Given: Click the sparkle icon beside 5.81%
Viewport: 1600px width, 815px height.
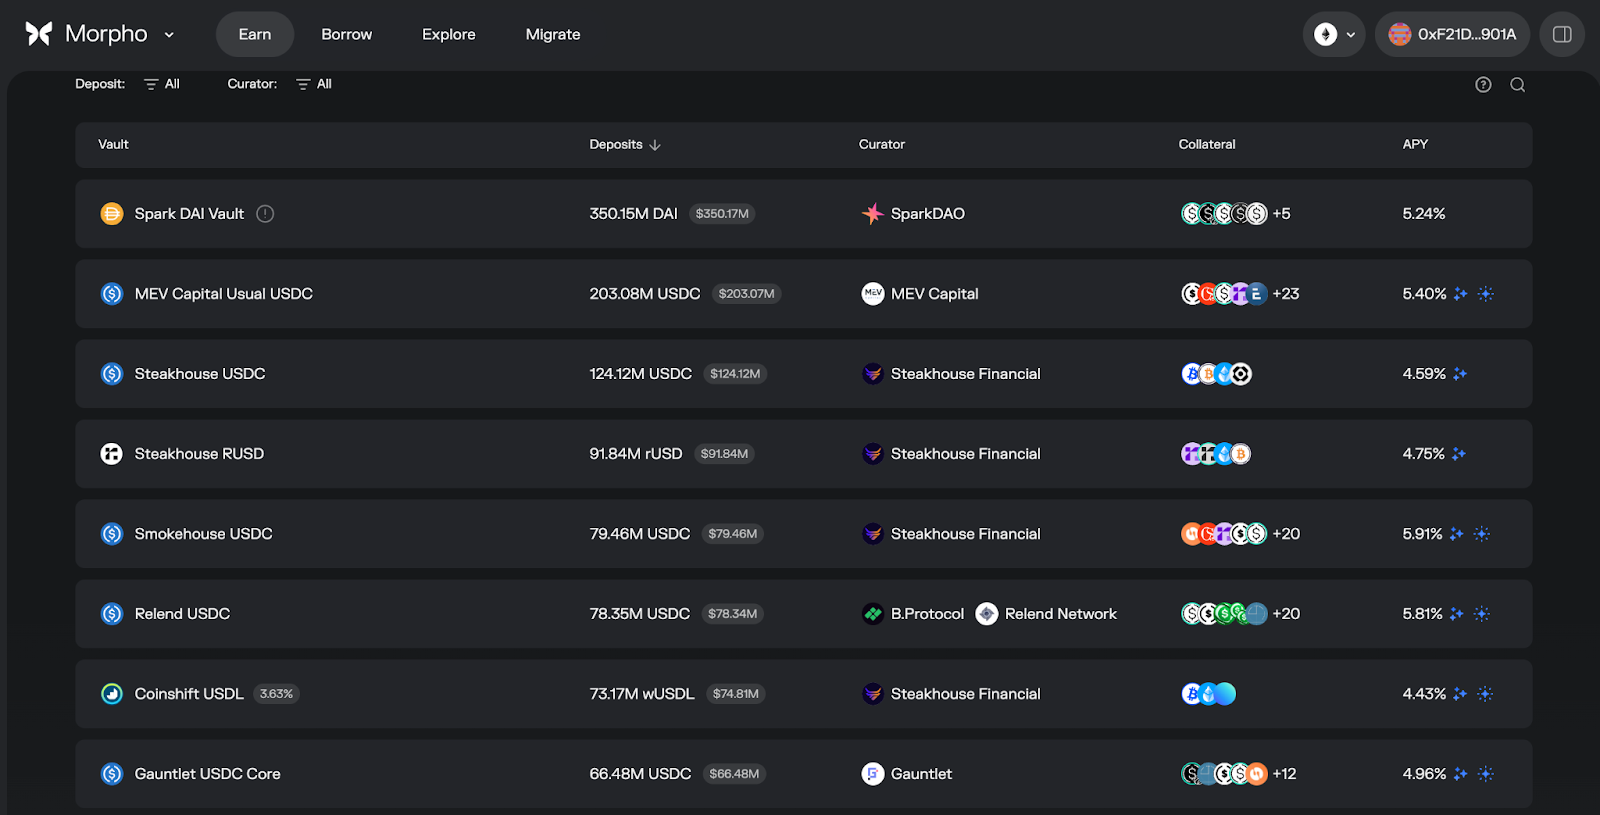Looking at the screenshot, I should (x=1457, y=614).
